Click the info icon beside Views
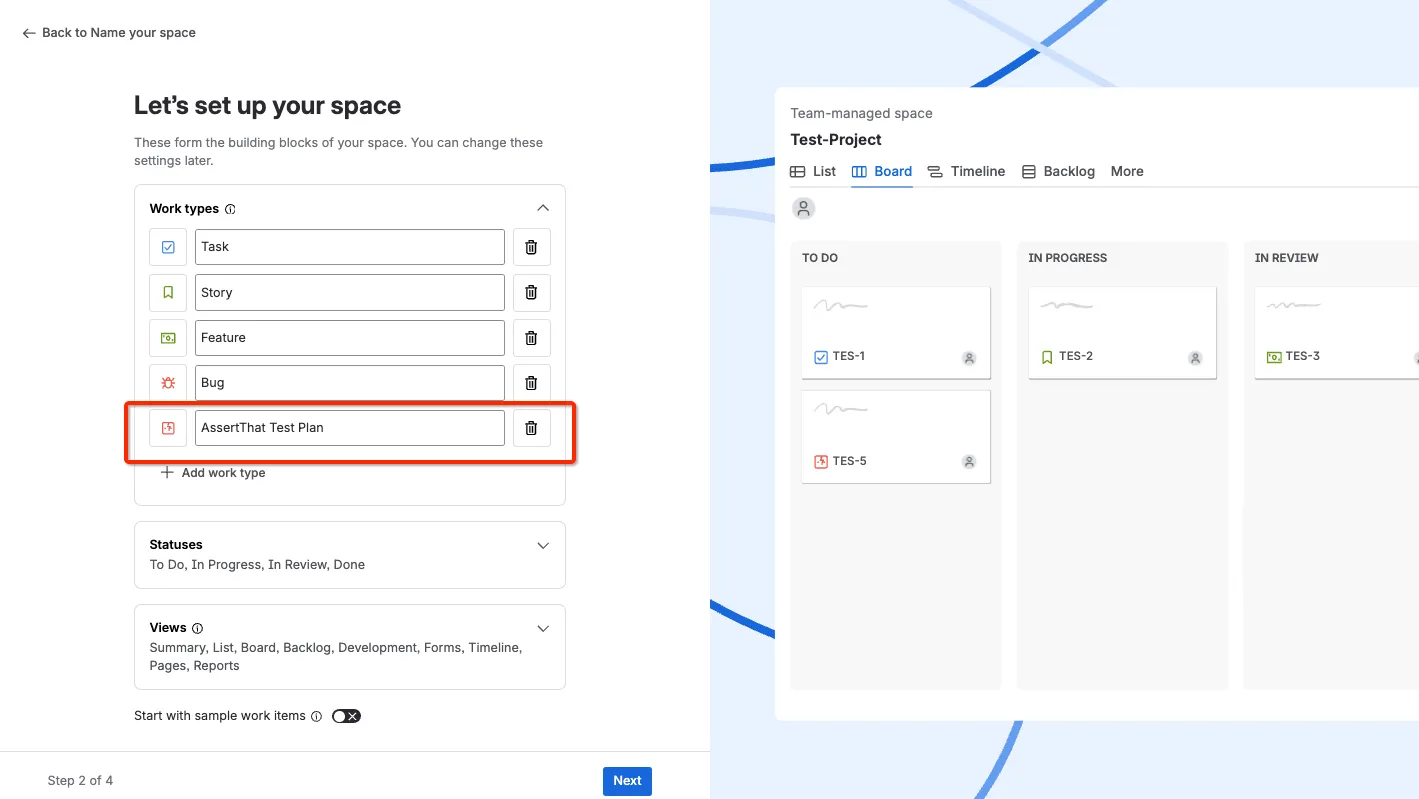This screenshot has width=1419, height=799. 197,628
